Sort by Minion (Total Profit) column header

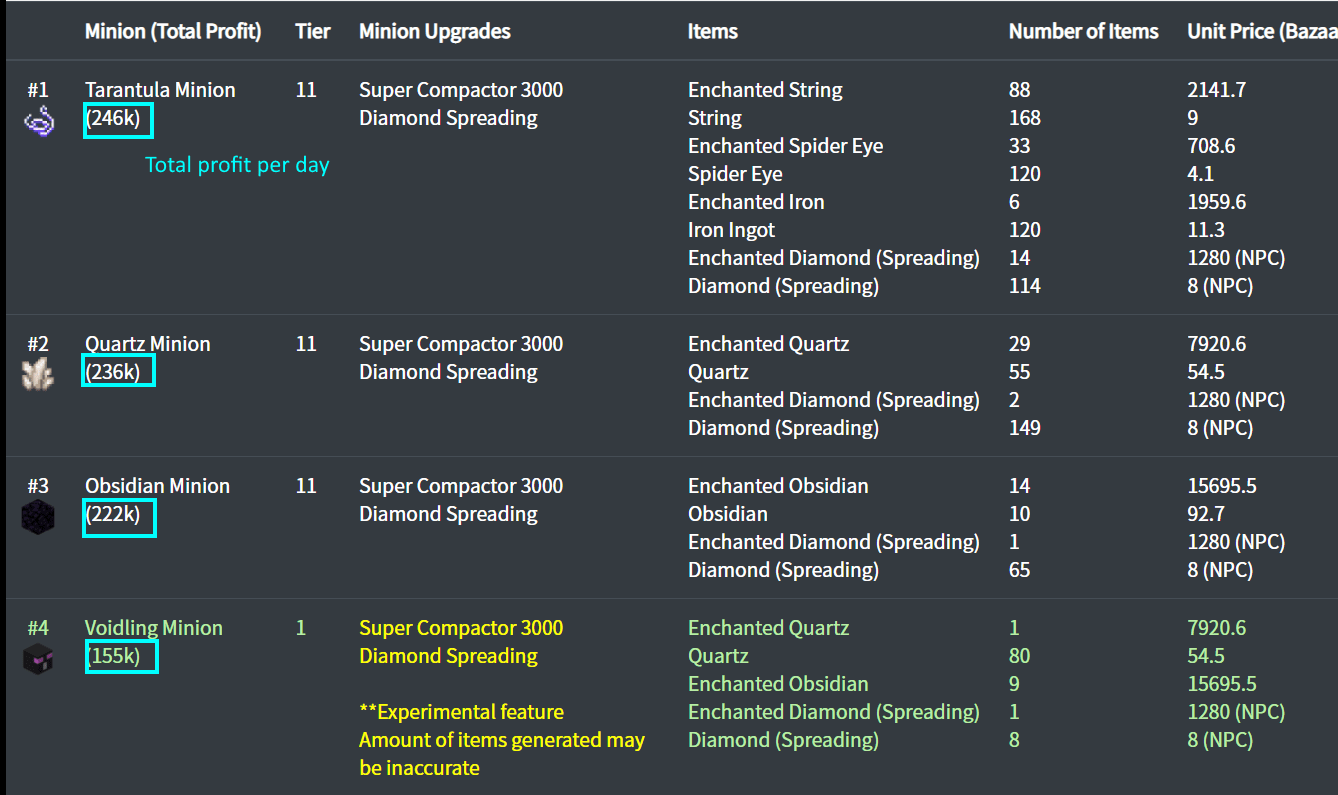(x=173, y=31)
